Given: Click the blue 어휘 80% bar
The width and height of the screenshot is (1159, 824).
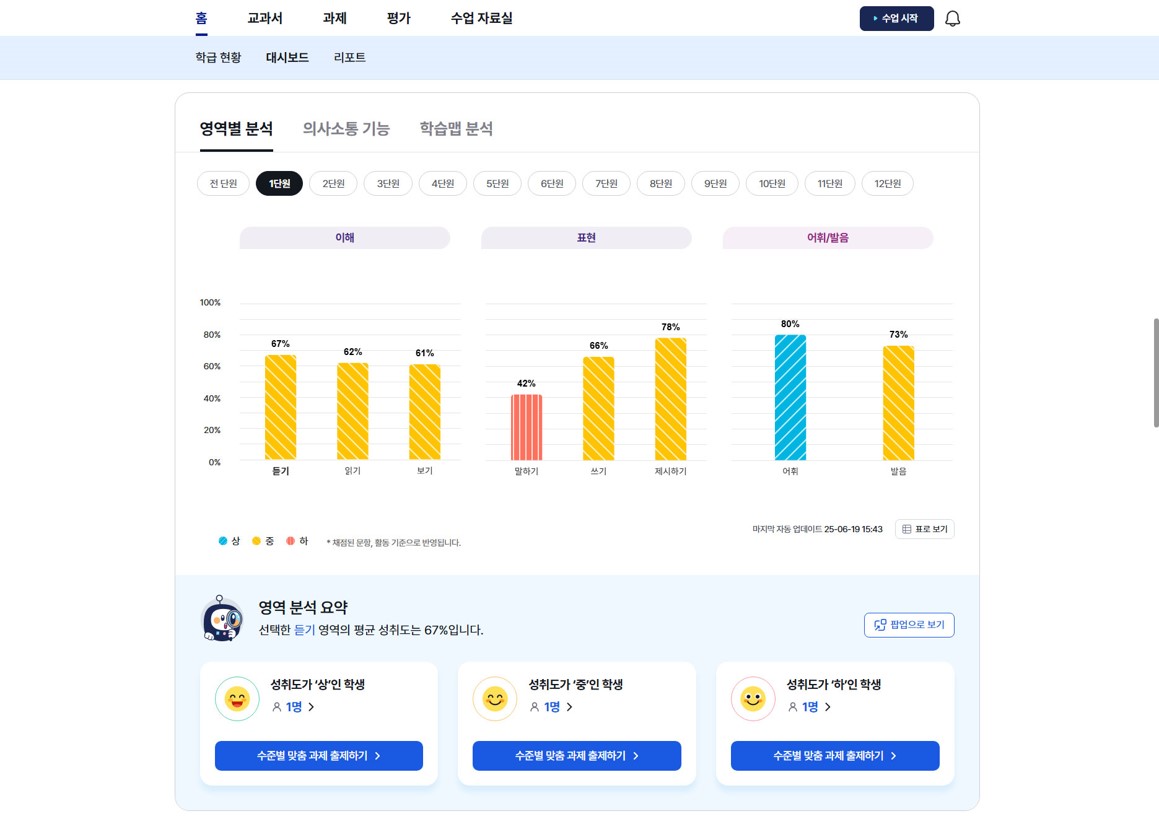Looking at the screenshot, I should point(790,397).
